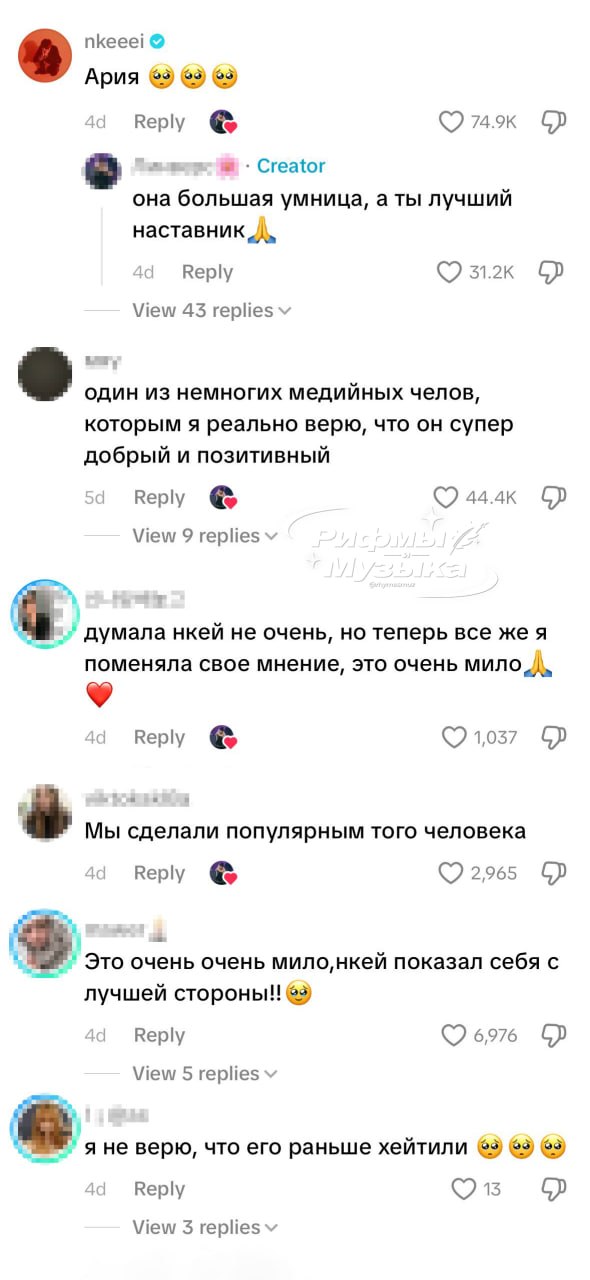This screenshot has width=590, height=1280.
Task: Dislike the comment with 13 likes
Action: tap(554, 1189)
